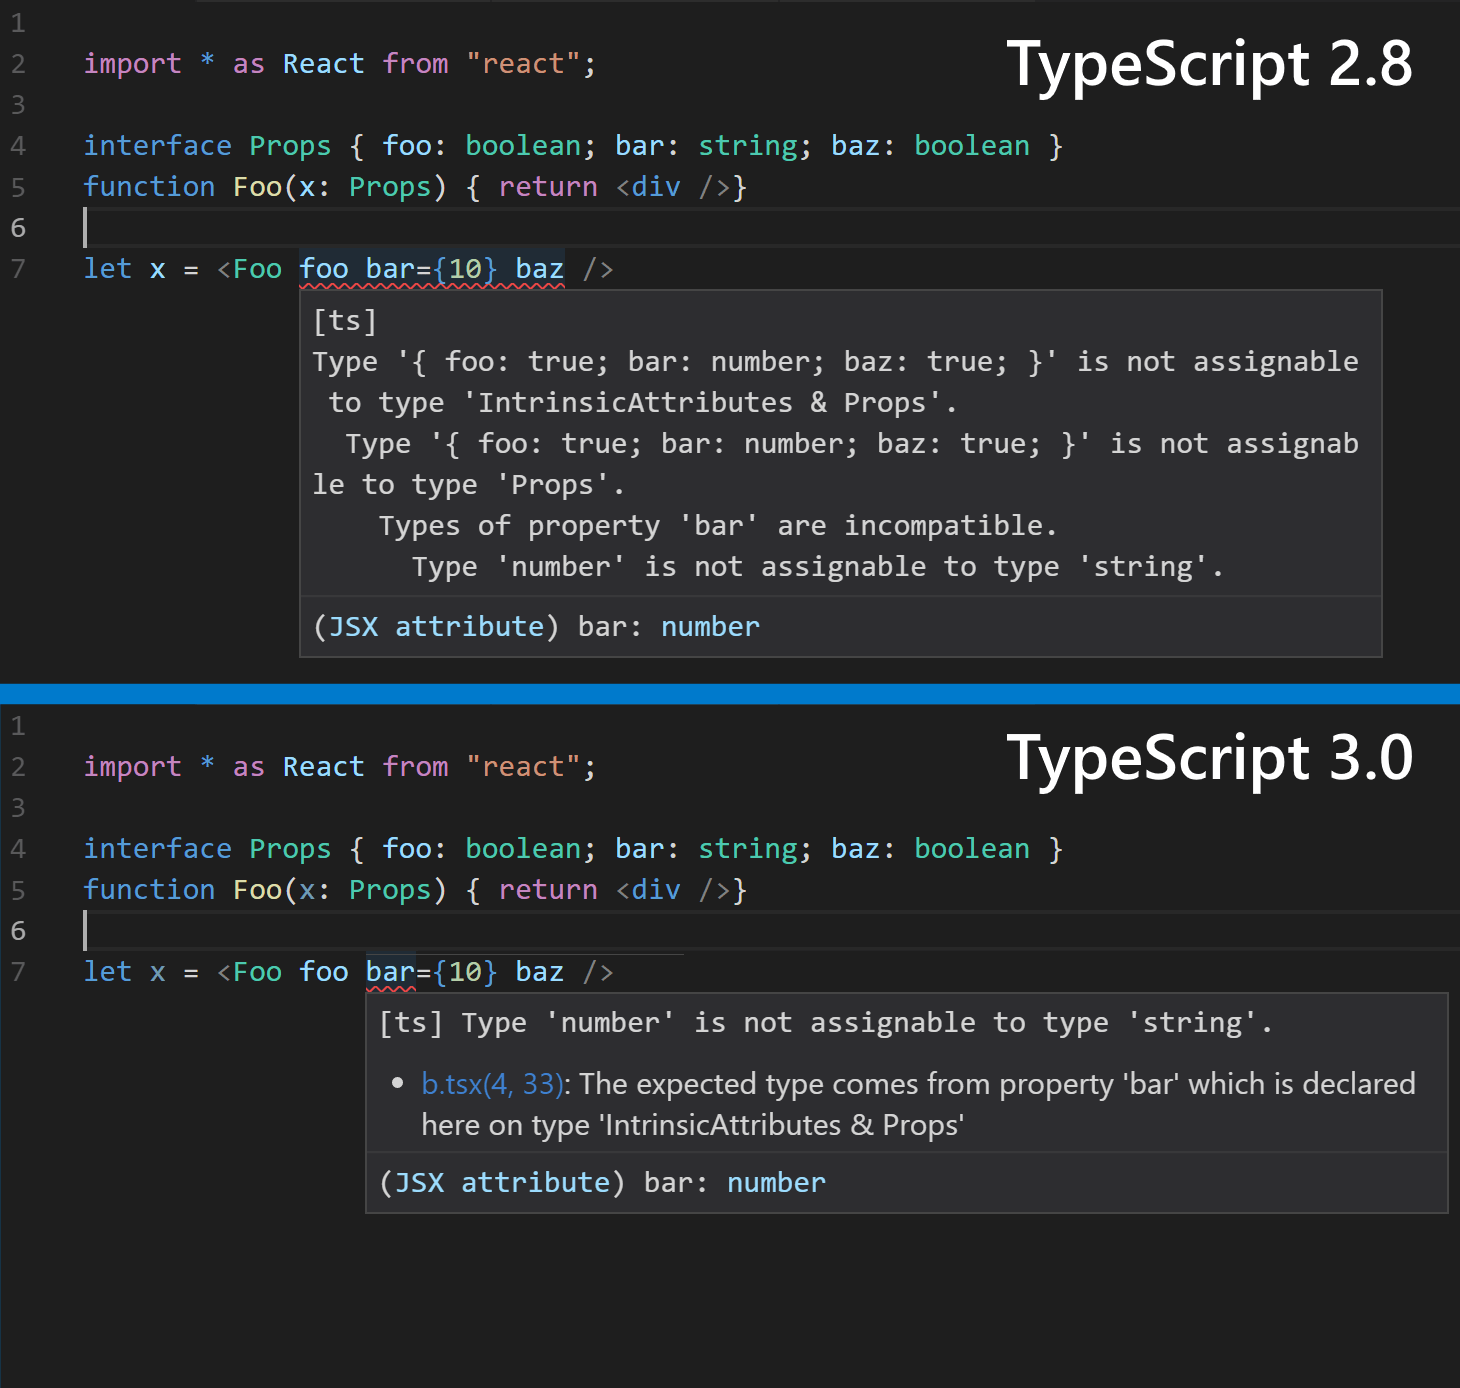The height and width of the screenshot is (1388, 1460).
Task: Select the Foo function name on line 5
Action: click(257, 186)
